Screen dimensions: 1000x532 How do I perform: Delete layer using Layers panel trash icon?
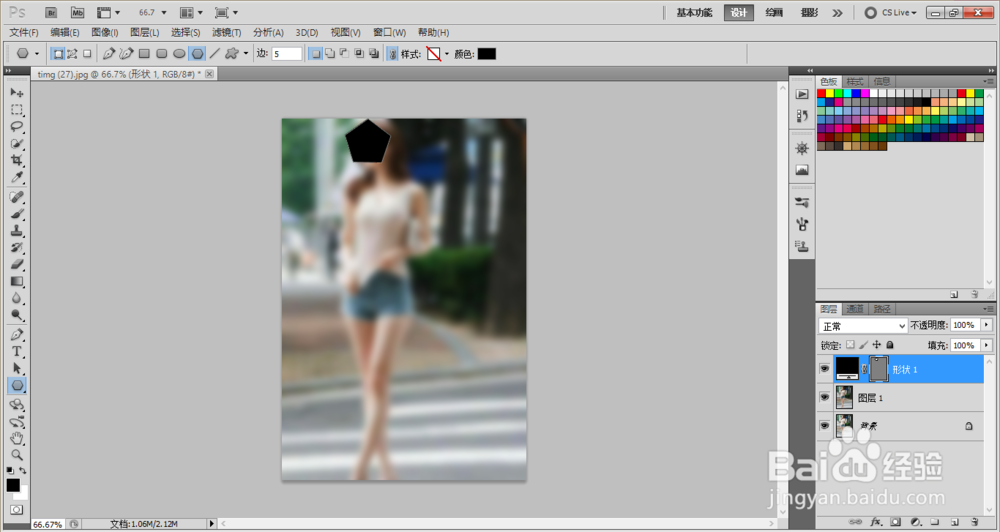[x=974, y=522]
